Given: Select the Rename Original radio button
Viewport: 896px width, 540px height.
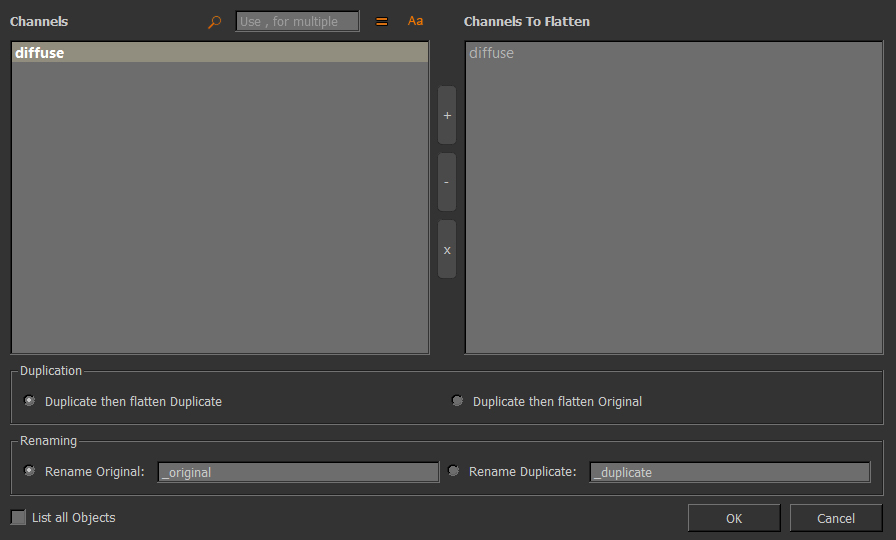Looking at the screenshot, I should (30, 471).
